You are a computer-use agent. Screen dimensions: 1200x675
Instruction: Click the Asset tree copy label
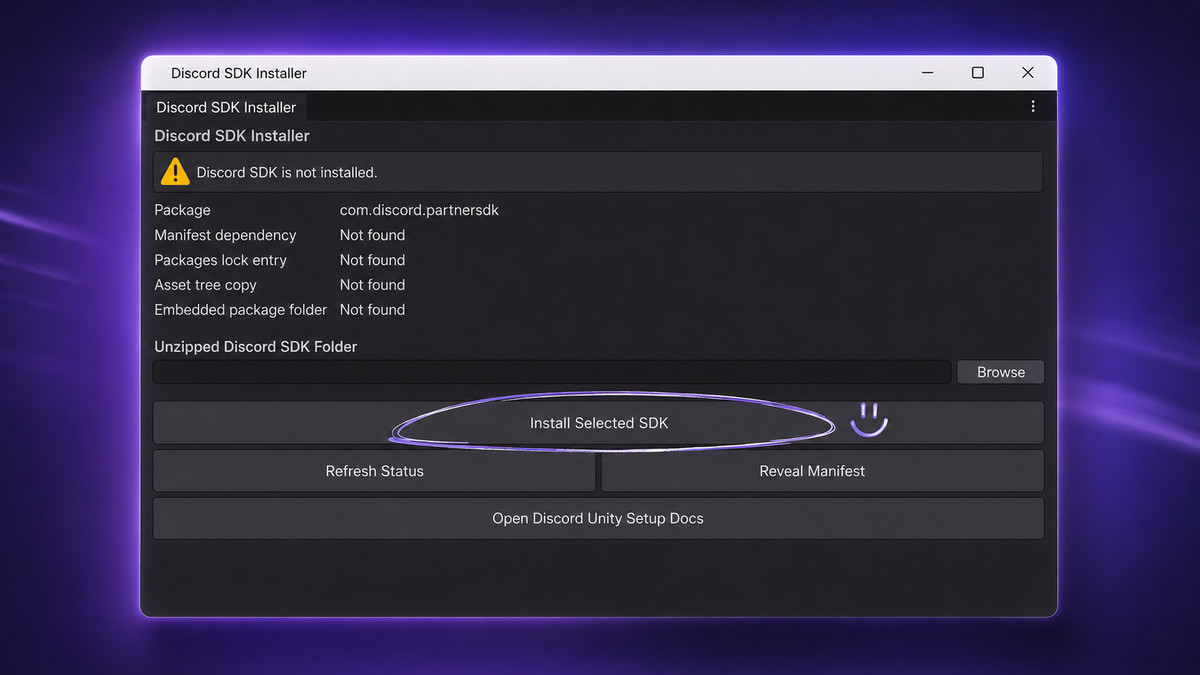coord(205,285)
